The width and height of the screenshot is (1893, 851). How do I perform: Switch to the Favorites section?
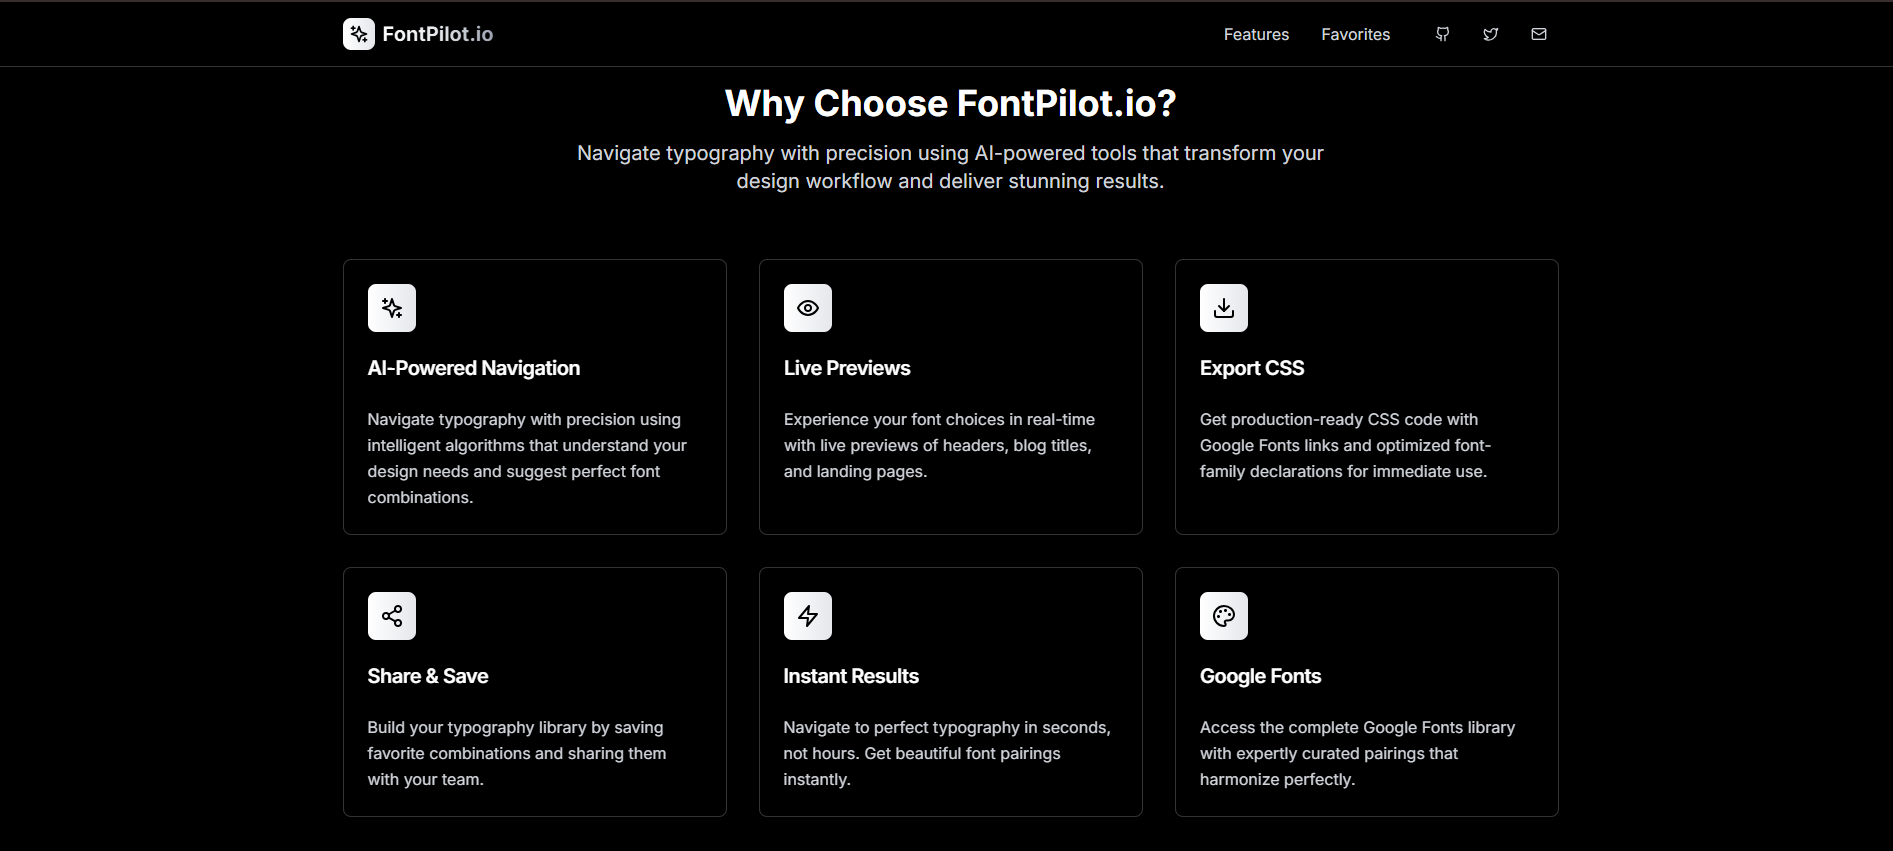point(1355,34)
